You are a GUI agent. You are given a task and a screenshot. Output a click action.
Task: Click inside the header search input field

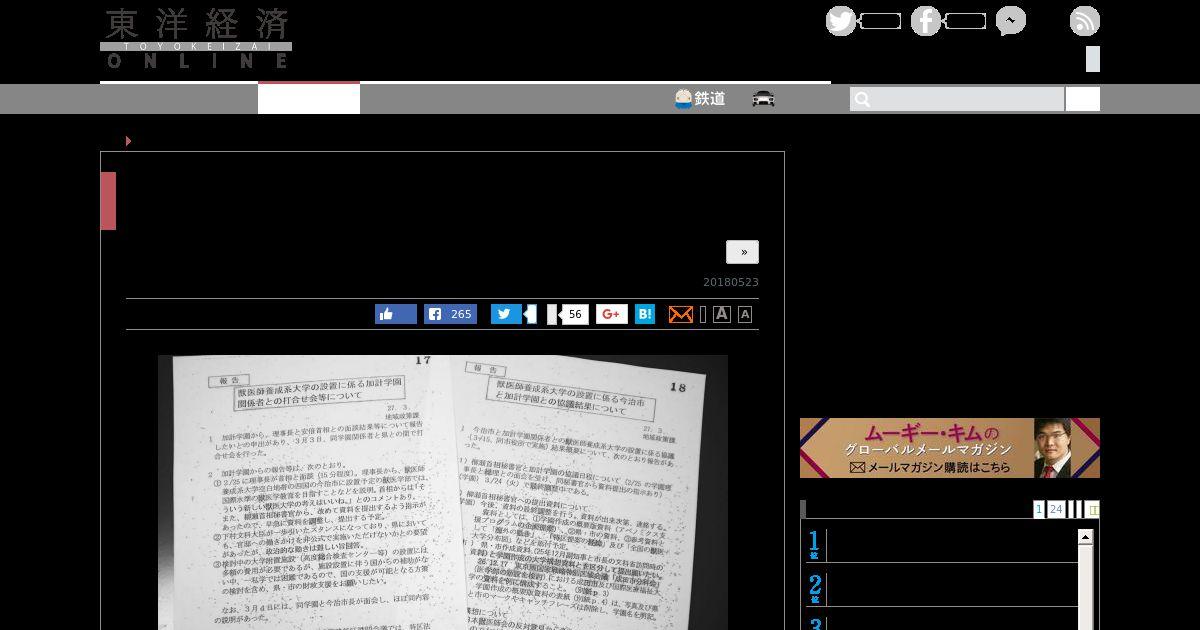(957, 99)
